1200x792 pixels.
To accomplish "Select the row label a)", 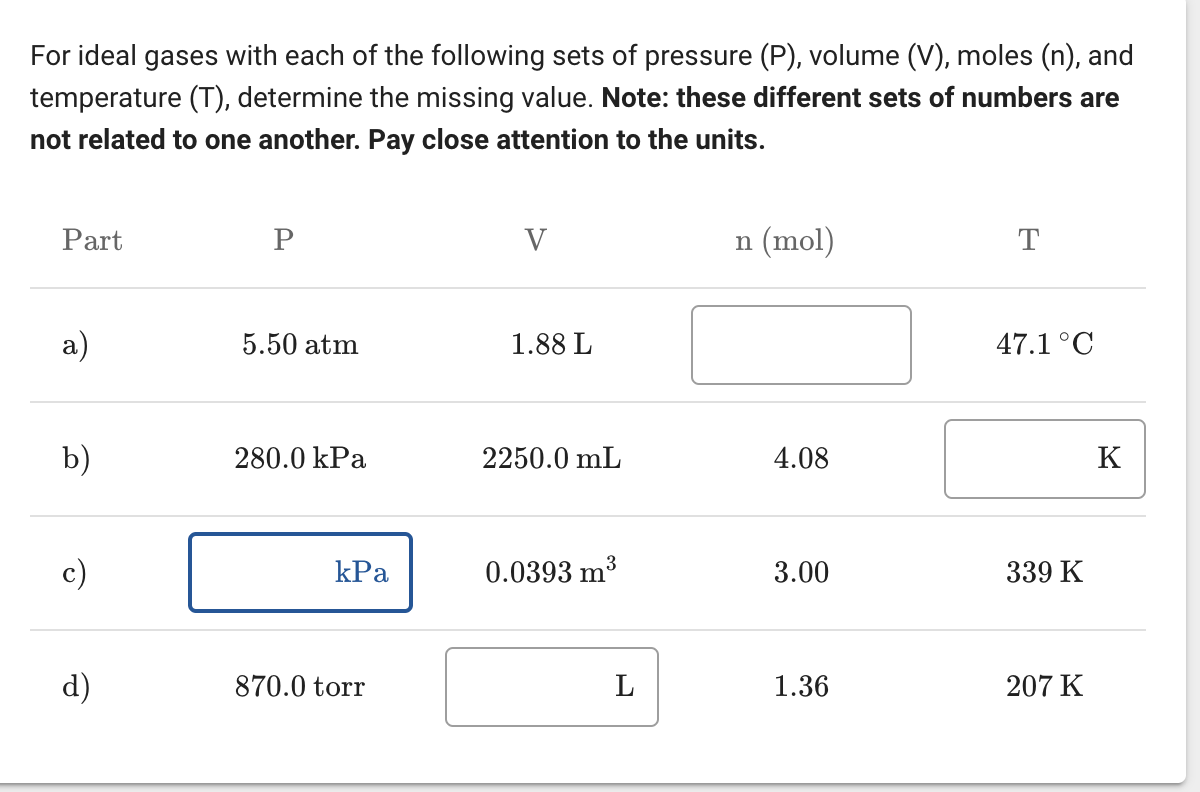I will [x=73, y=345].
